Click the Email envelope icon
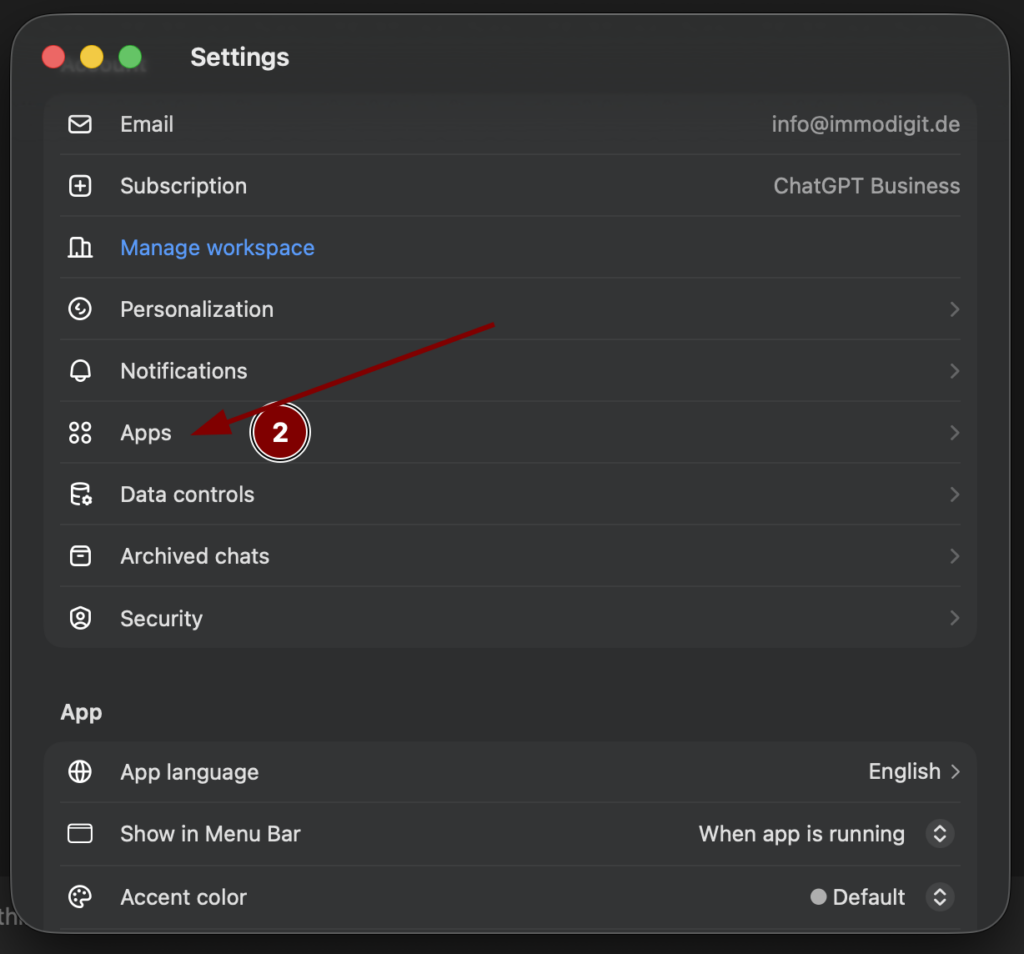 click(80, 125)
